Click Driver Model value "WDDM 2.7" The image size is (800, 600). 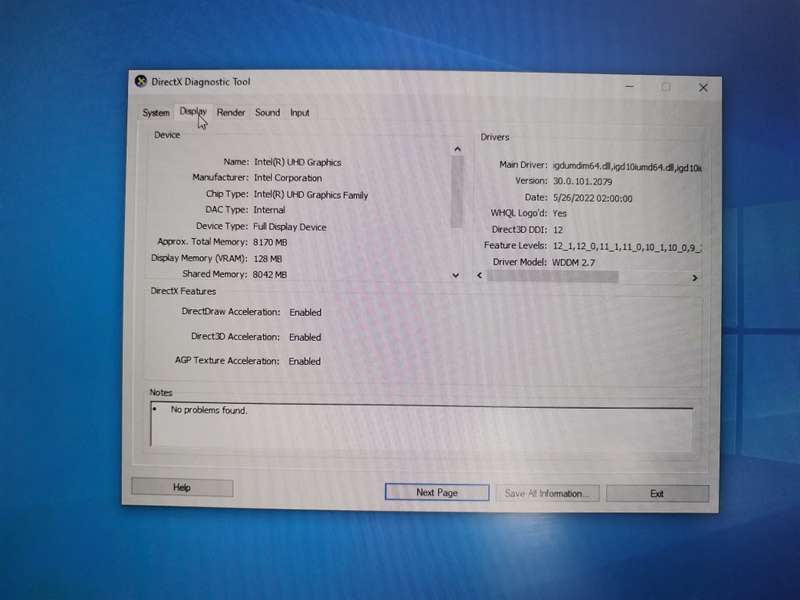click(573, 262)
